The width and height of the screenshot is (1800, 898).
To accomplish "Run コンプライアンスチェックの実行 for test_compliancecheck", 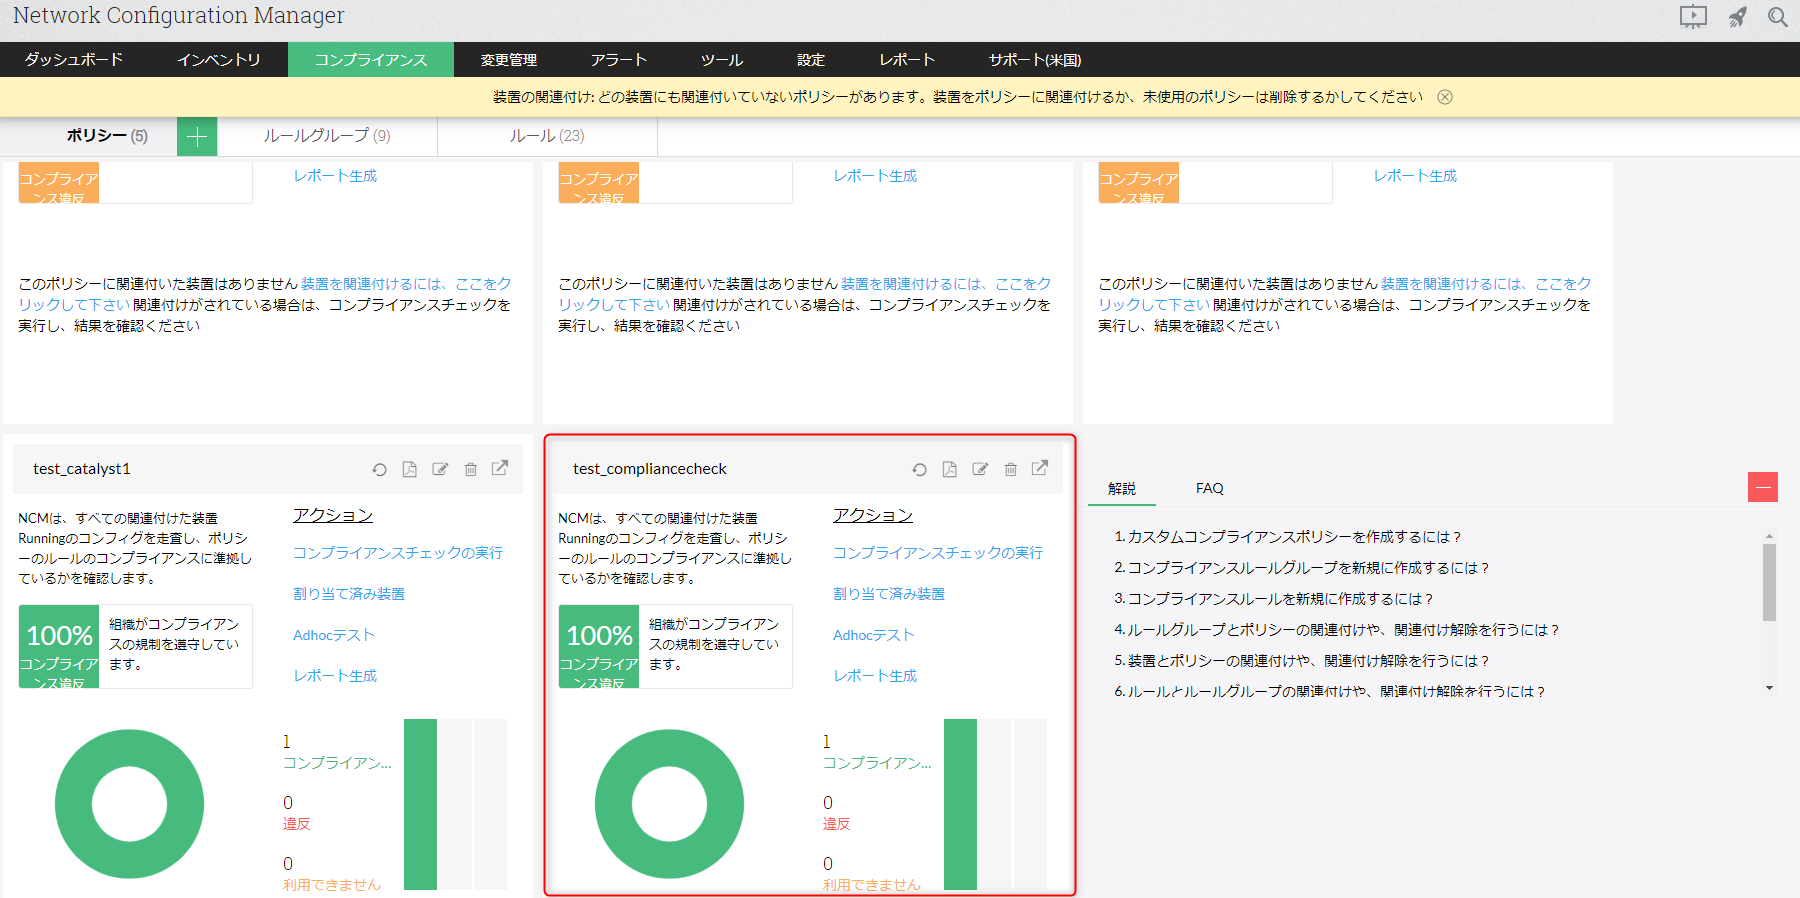I will coord(937,553).
